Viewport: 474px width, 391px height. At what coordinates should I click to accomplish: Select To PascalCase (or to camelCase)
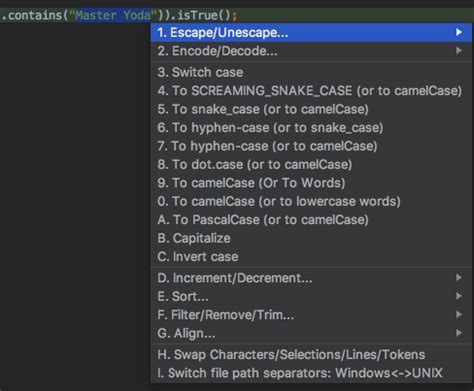[311, 220]
